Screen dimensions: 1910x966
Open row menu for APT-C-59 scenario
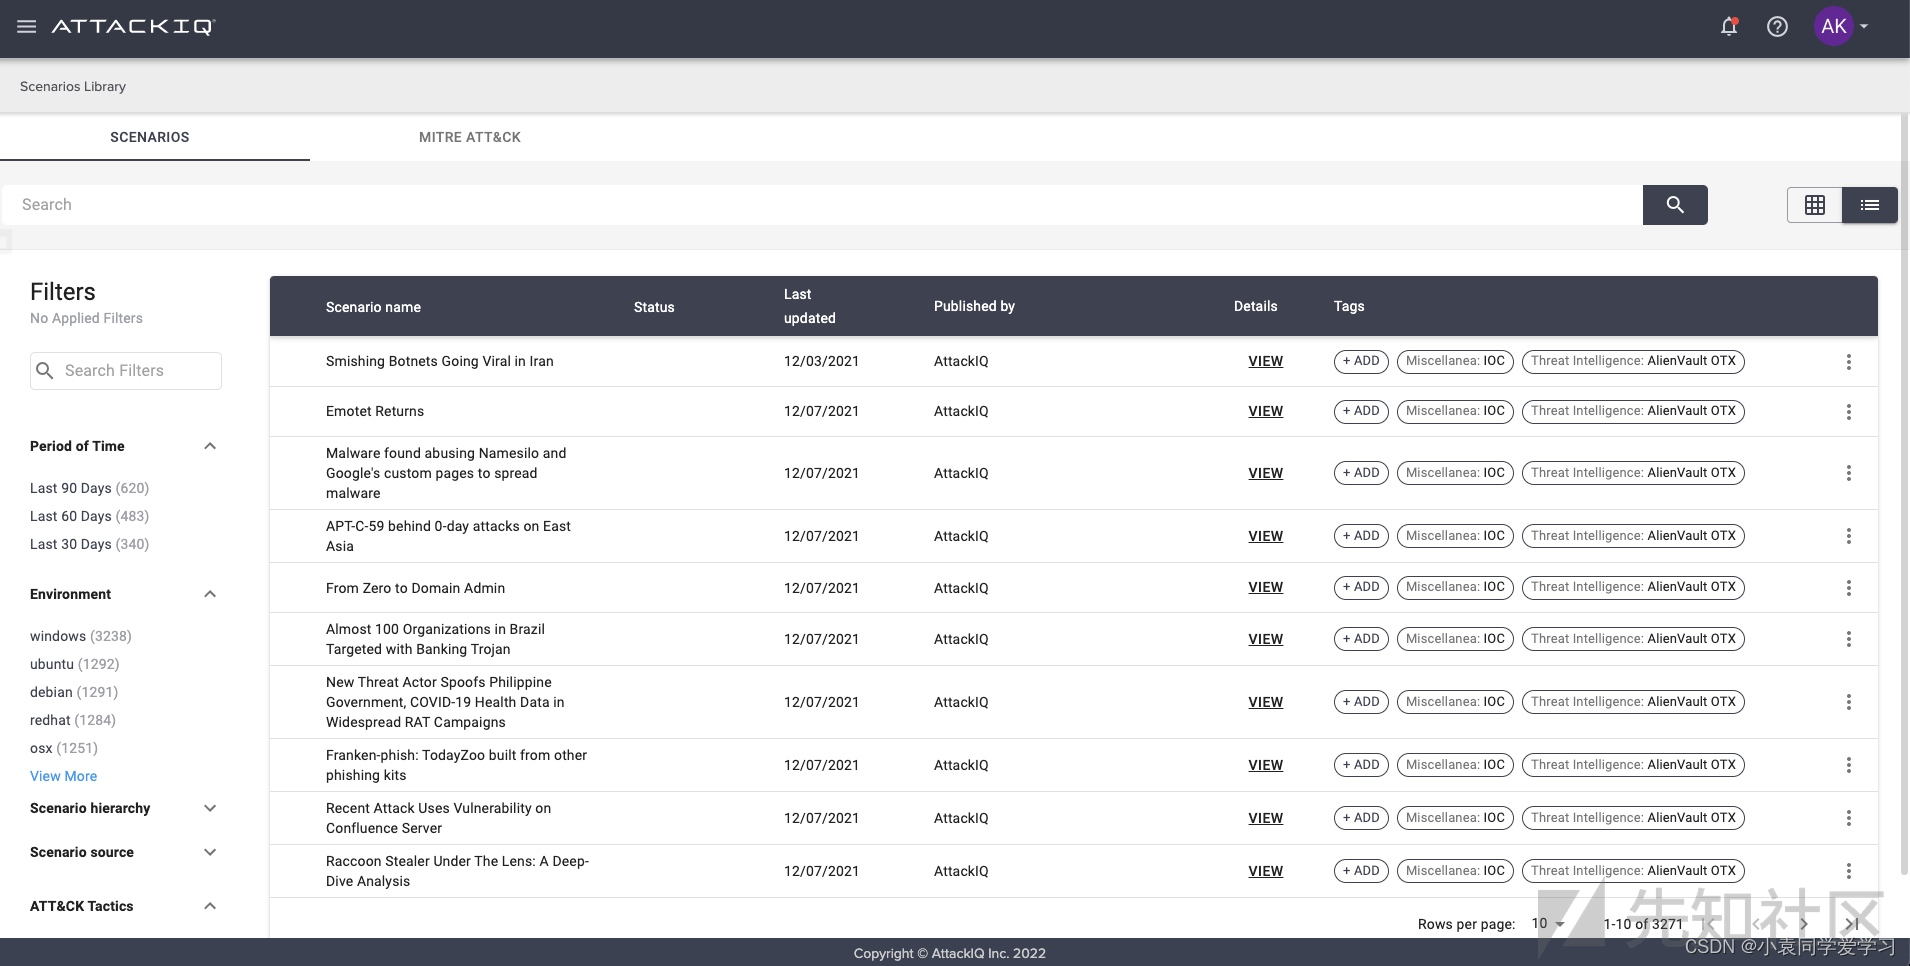(x=1849, y=536)
